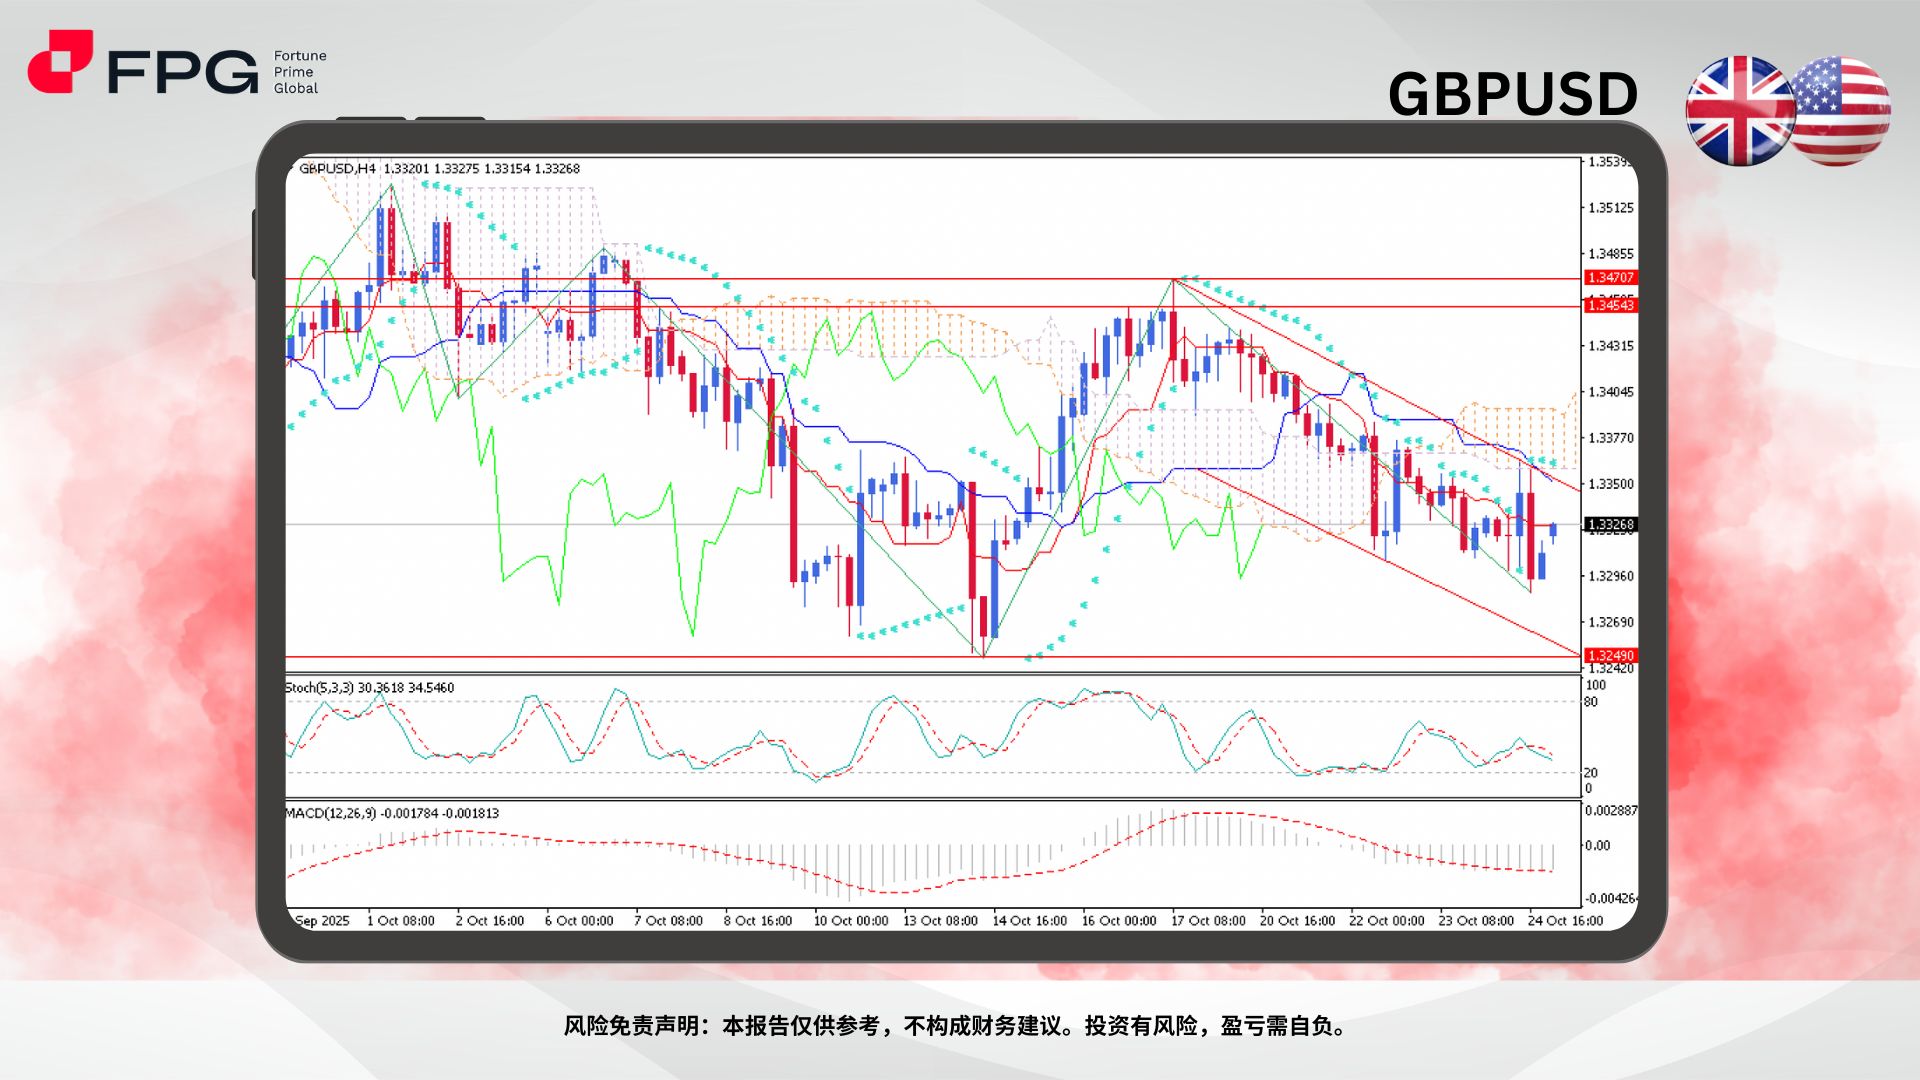Click the red FPG logo icon
Viewport: 1920px width, 1080px height.
(x=60, y=62)
